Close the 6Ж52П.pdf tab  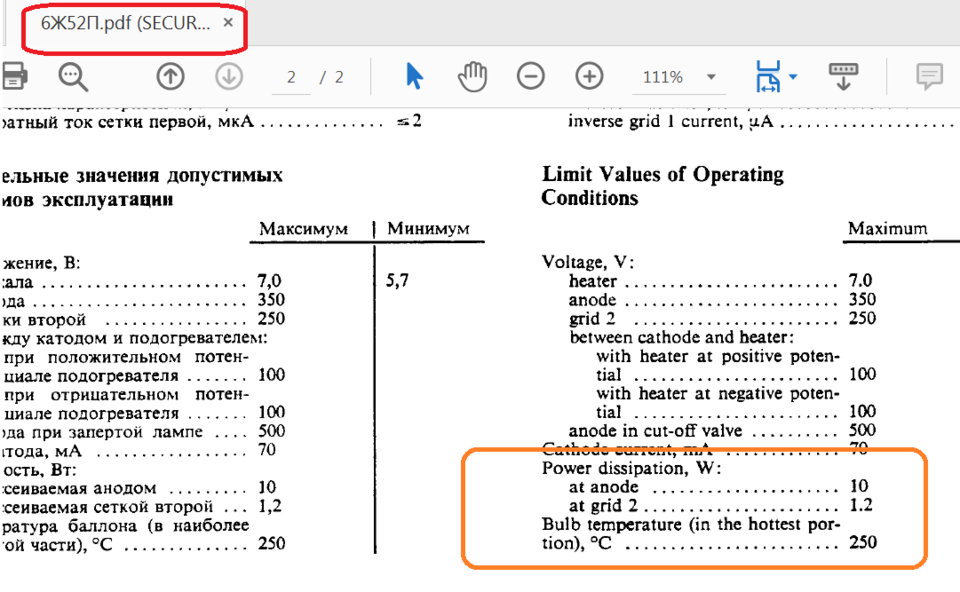228,23
